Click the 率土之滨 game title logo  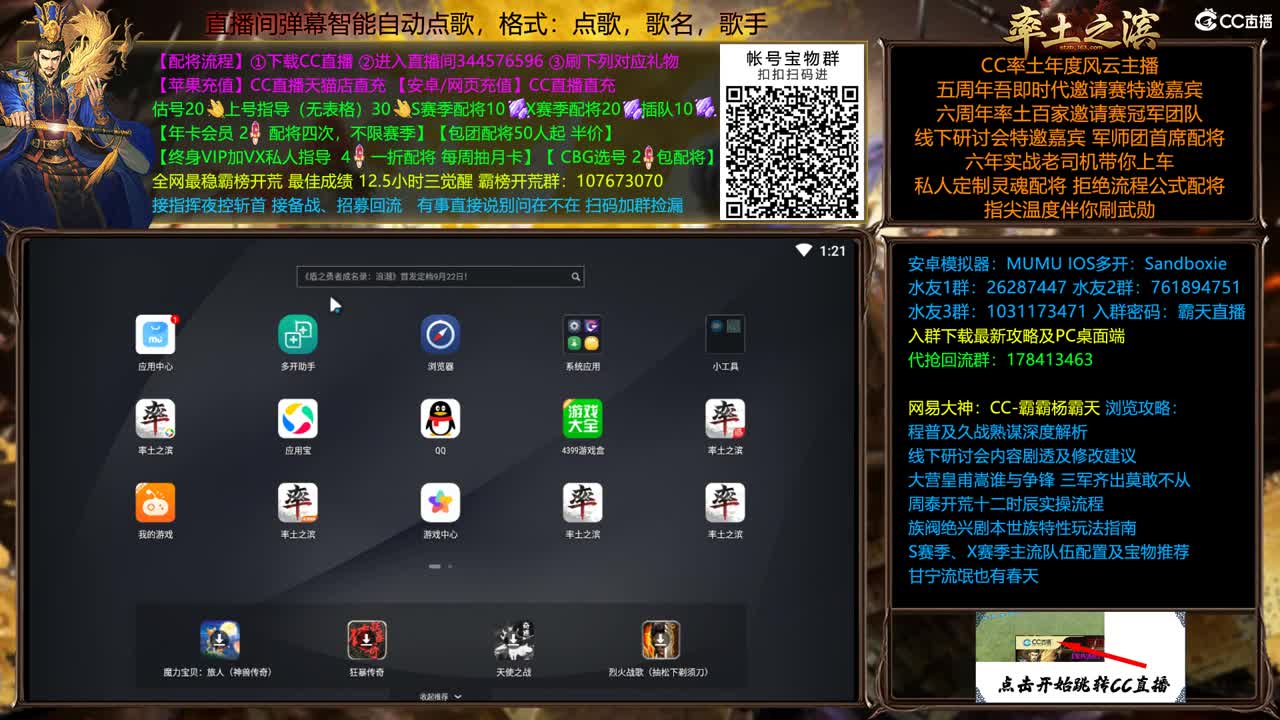point(1082,28)
